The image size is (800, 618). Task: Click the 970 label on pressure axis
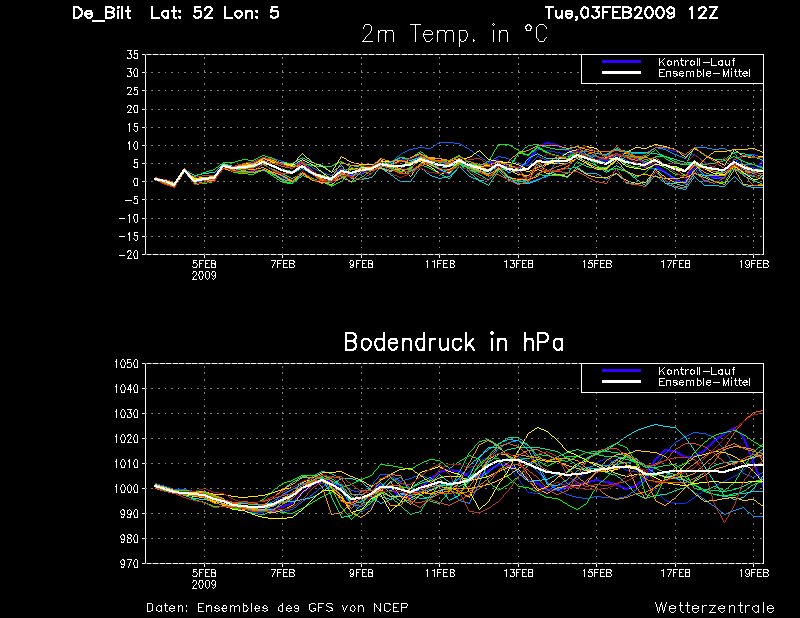click(129, 564)
